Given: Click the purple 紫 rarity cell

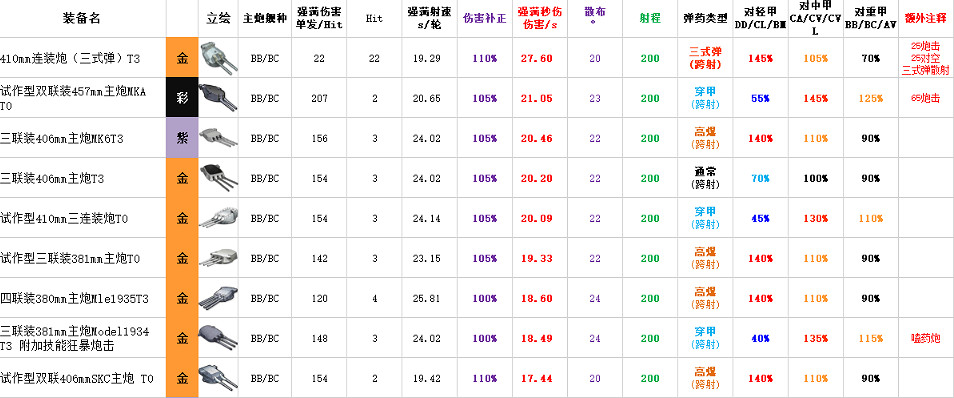Looking at the screenshot, I should [182, 138].
